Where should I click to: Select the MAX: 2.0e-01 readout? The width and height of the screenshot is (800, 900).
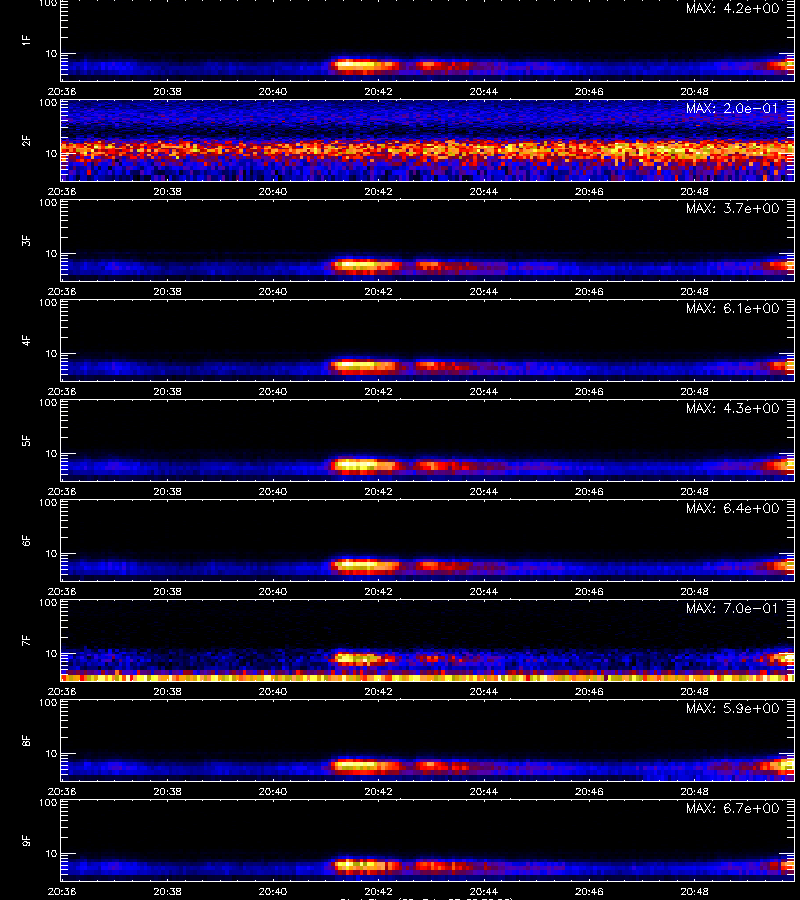click(x=732, y=108)
